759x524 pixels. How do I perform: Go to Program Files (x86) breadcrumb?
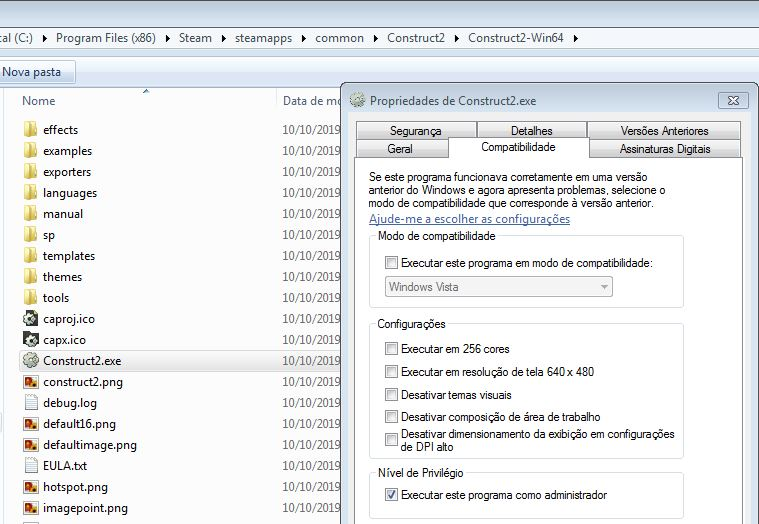coord(106,38)
